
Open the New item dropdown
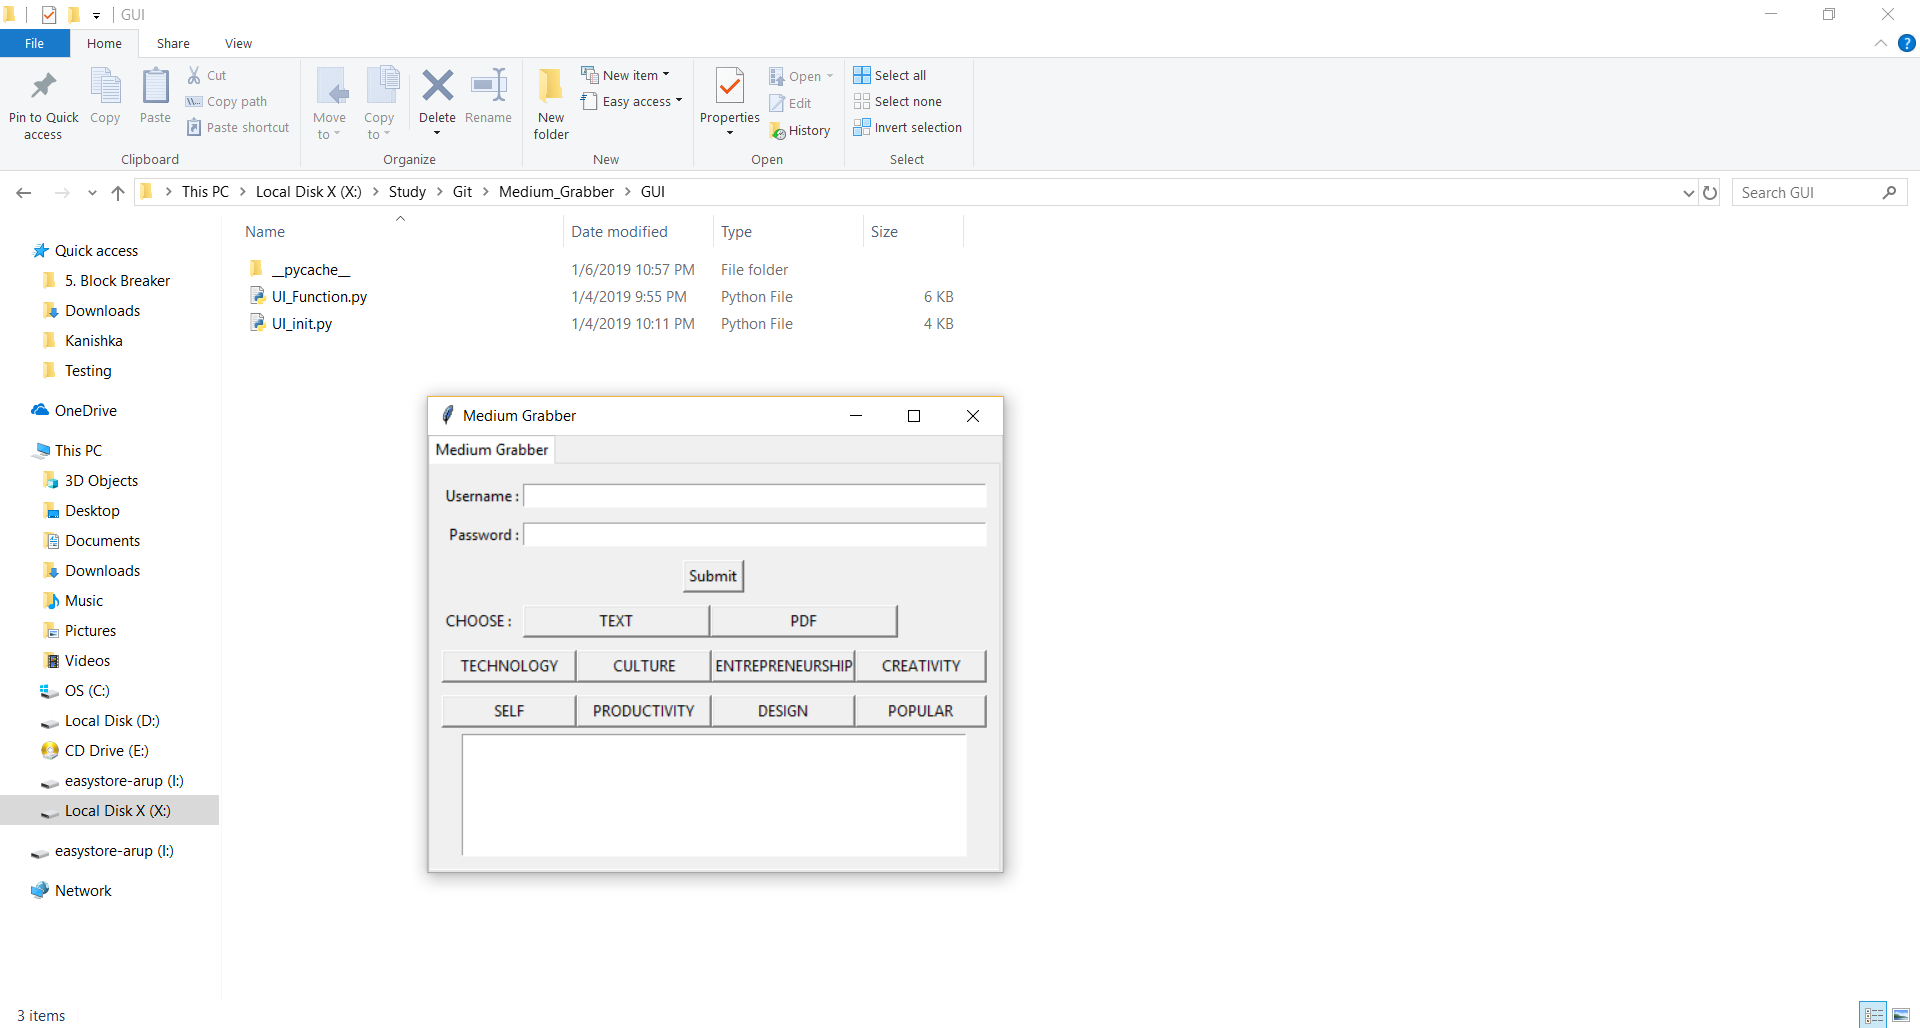pos(626,75)
